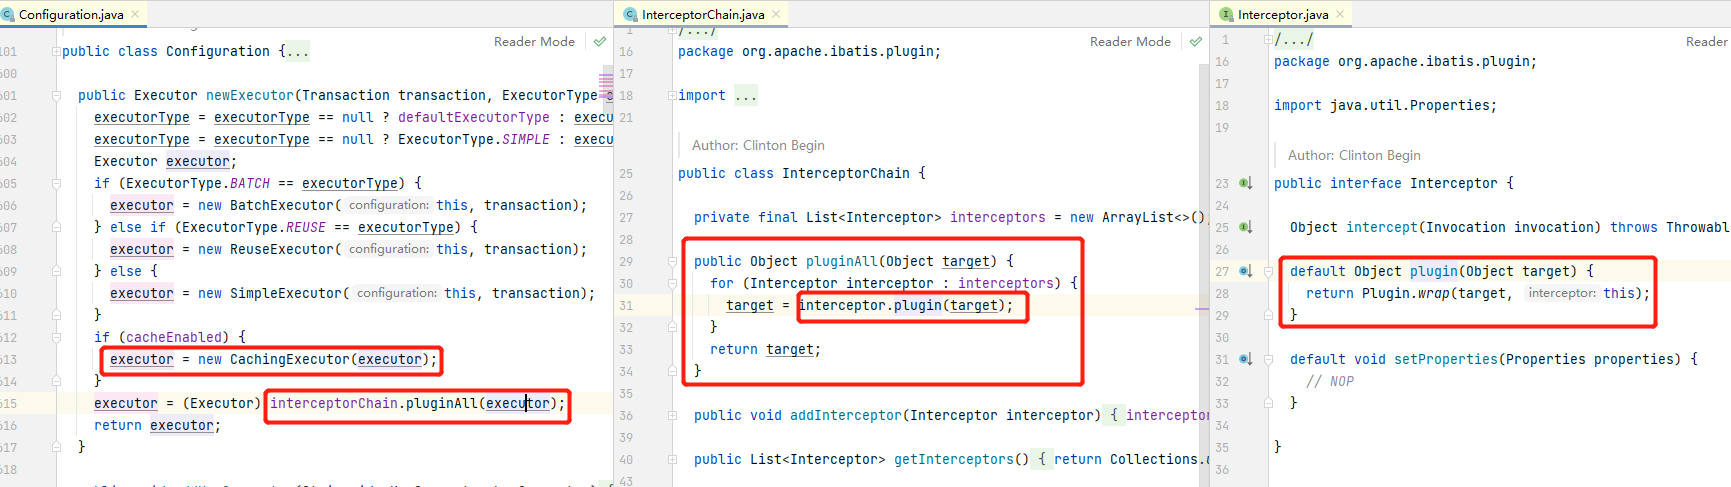Open inspections checkmark in the InterceptorChain.java editor
Viewport: 1731px width, 487px height.
[x=1195, y=42]
